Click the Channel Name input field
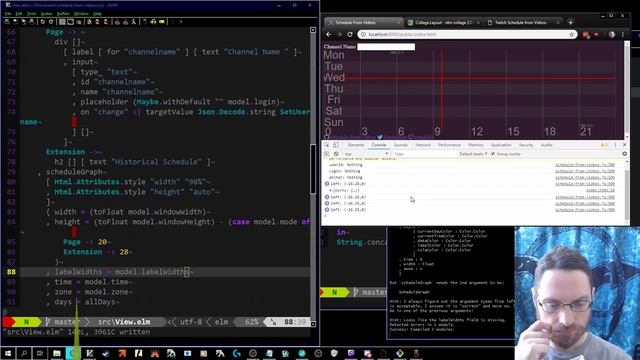 point(386,47)
